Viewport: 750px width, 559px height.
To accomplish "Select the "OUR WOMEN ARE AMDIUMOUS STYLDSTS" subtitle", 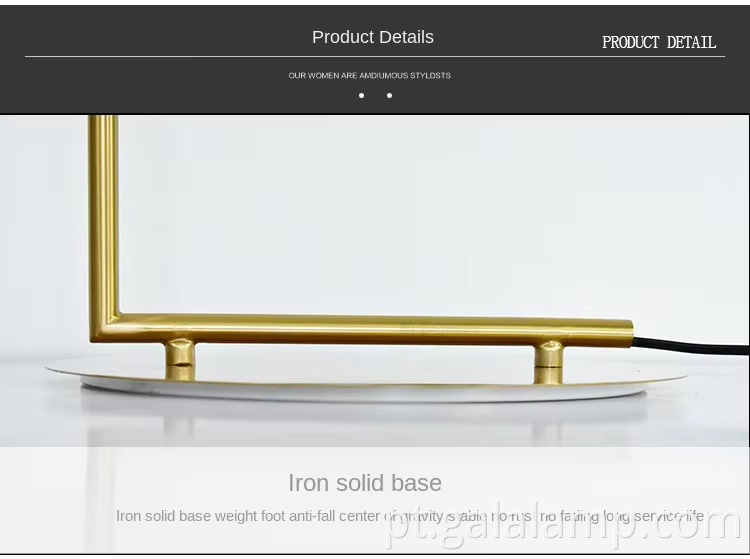I will tap(369, 76).
